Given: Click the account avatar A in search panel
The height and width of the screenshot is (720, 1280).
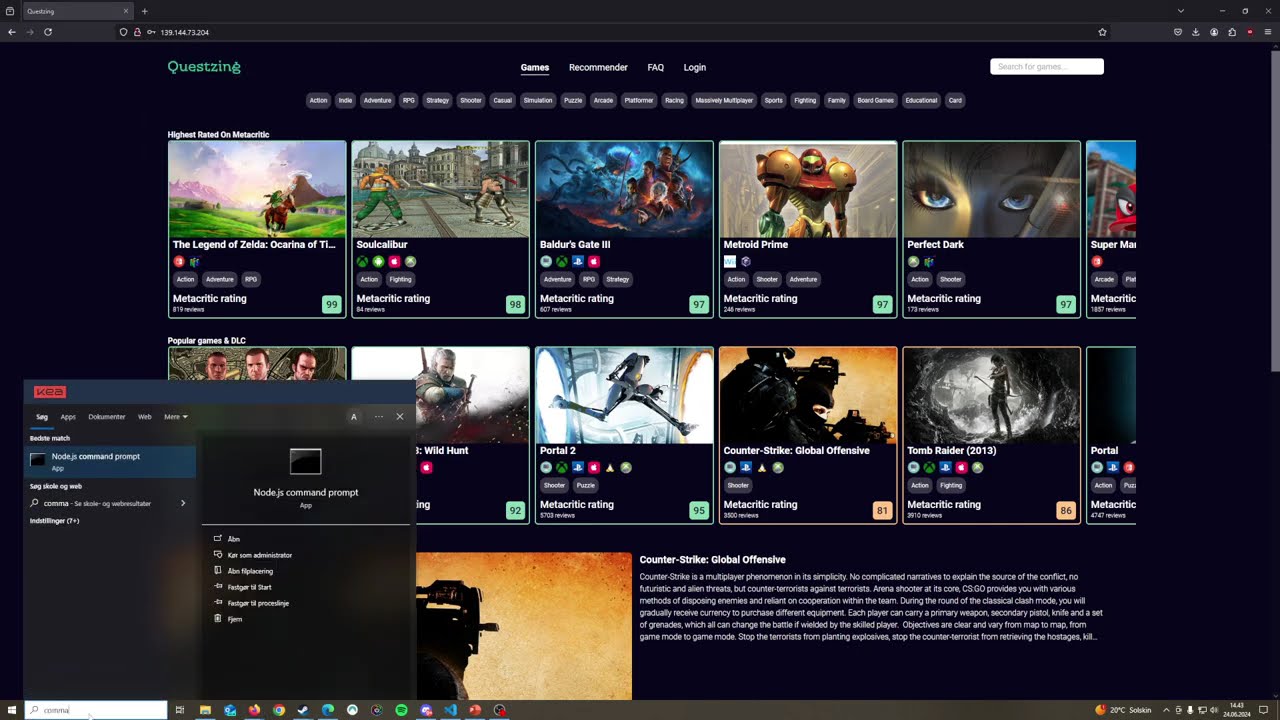Looking at the screenshot, I should click(x=353, y=416).
